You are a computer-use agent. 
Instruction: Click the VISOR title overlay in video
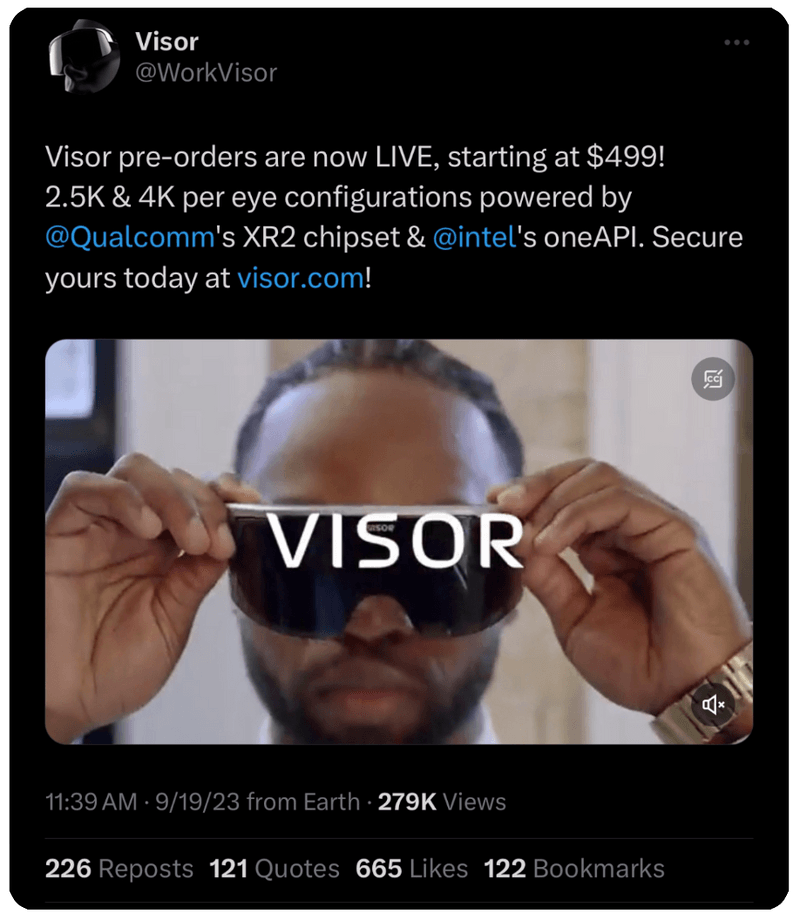click(396, 540)
